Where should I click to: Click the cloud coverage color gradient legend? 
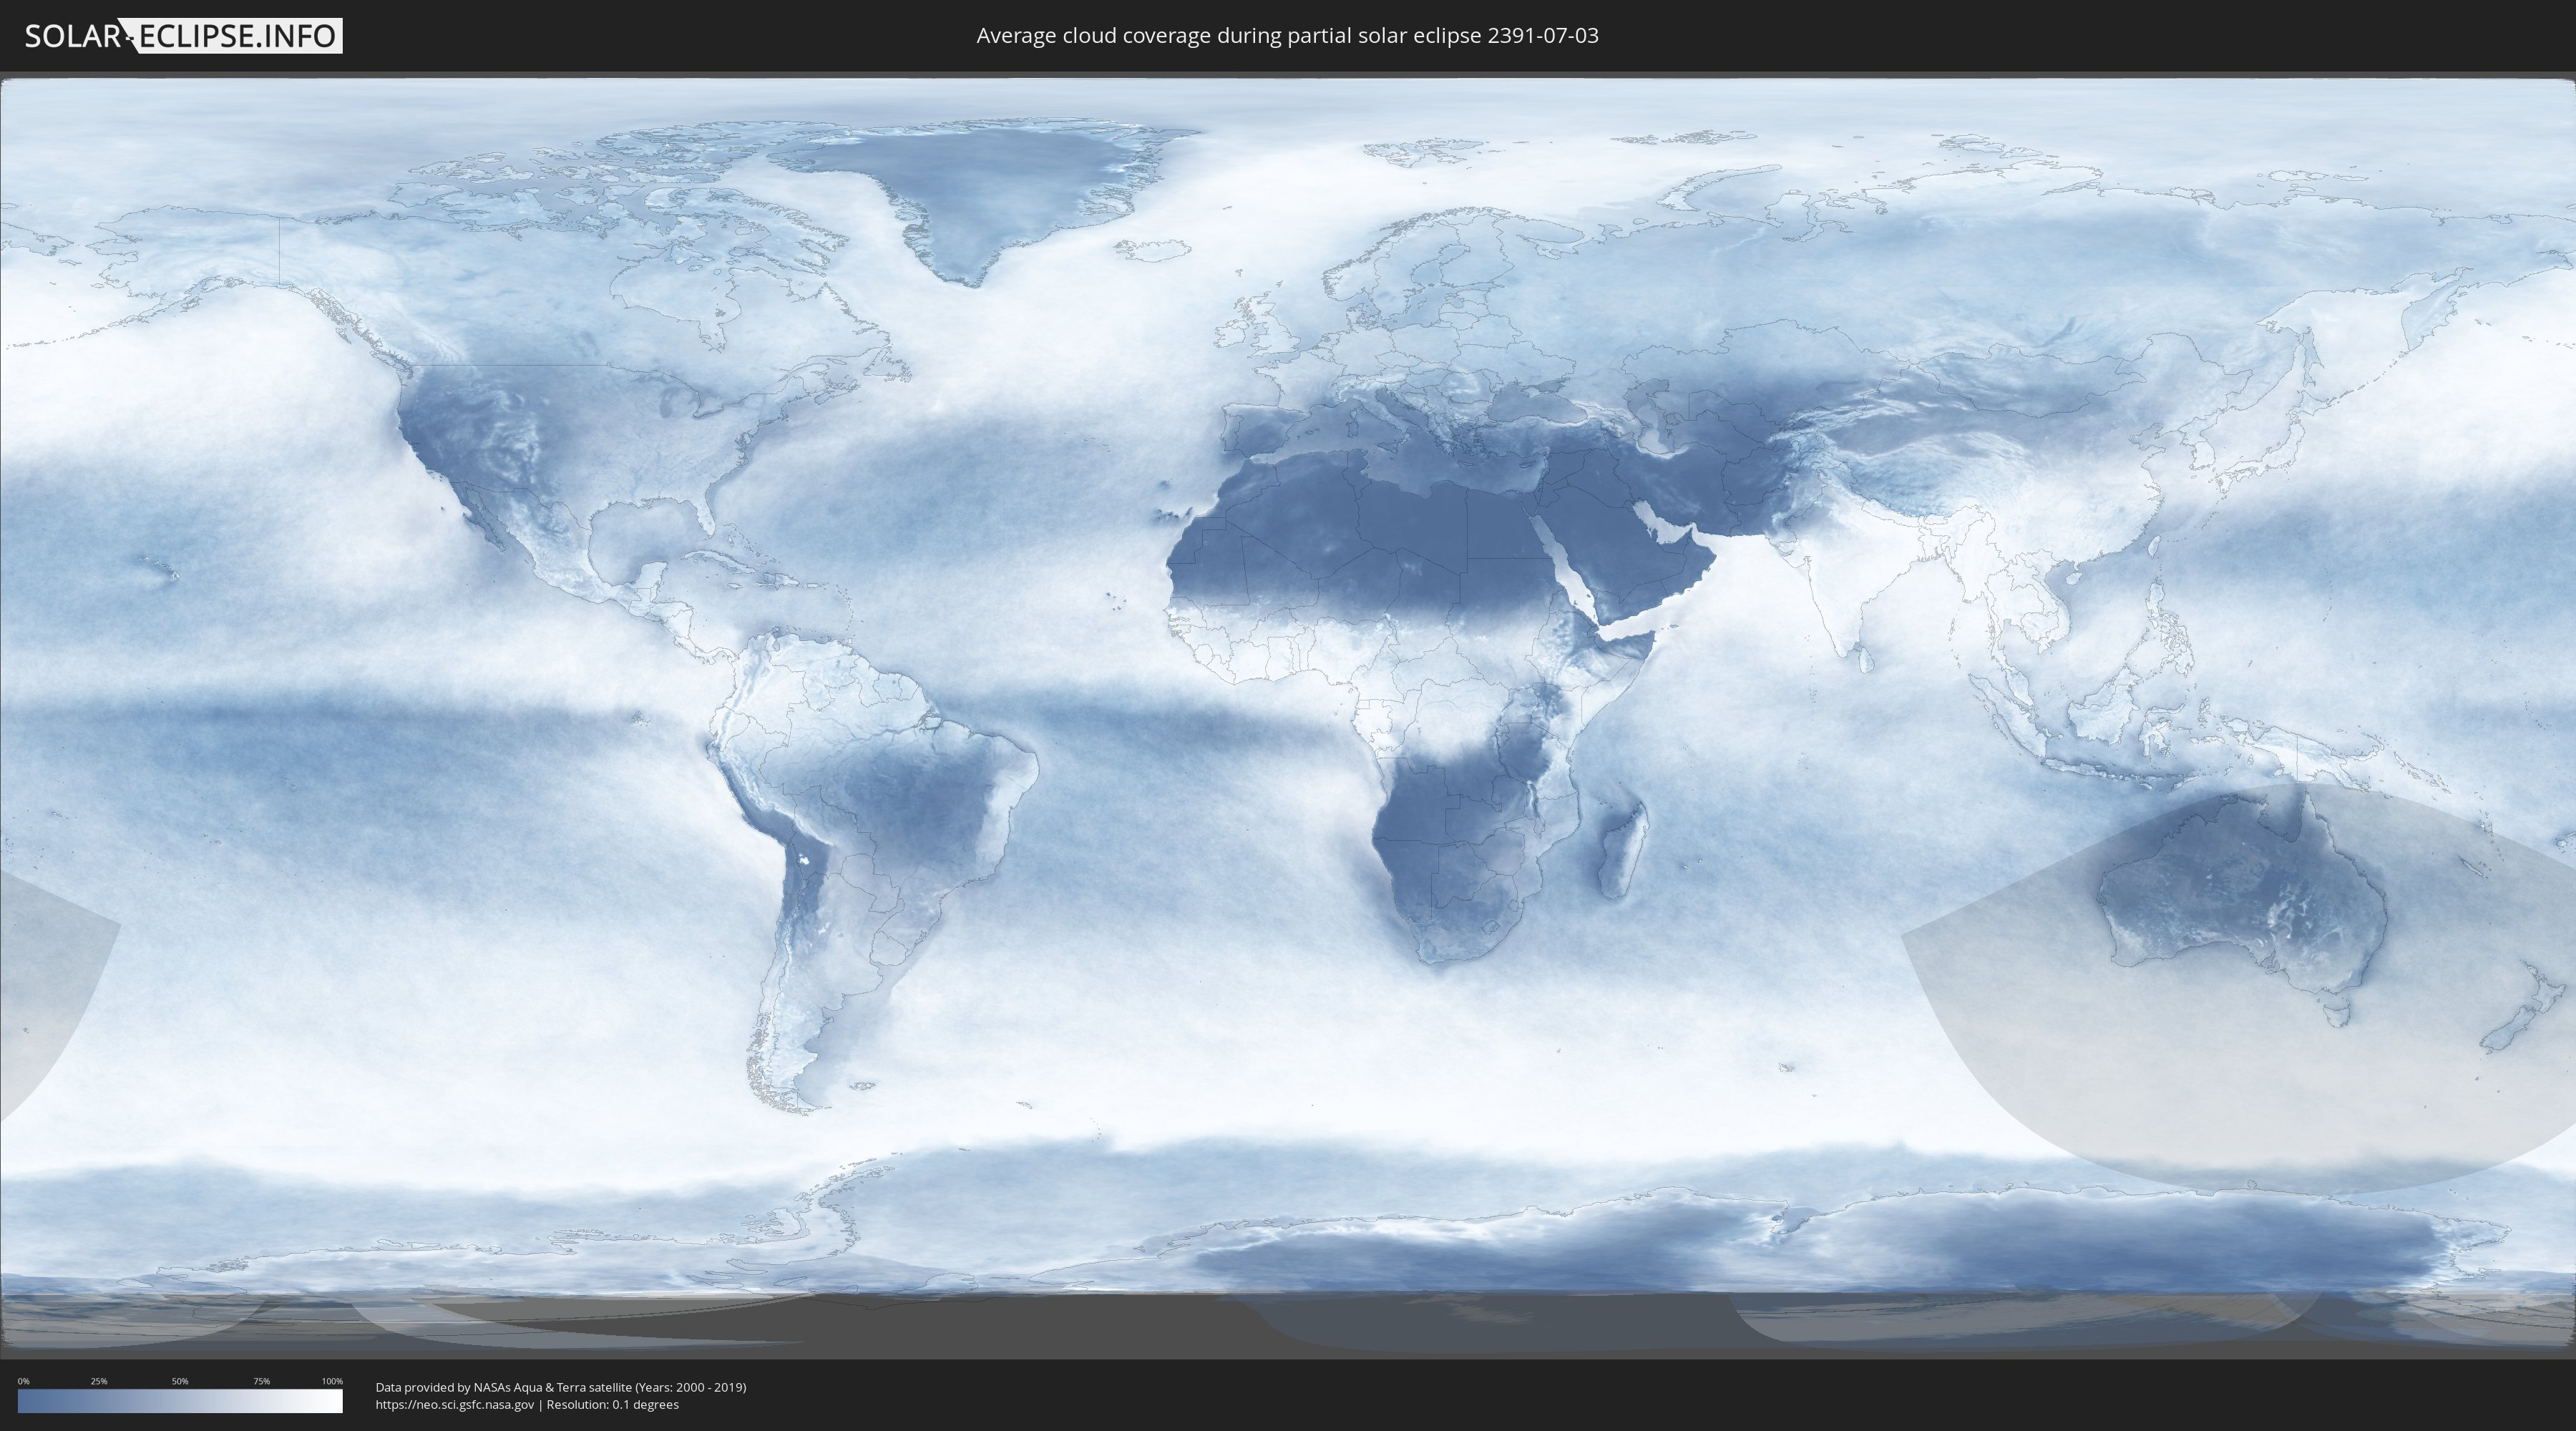click(180, 1401)
